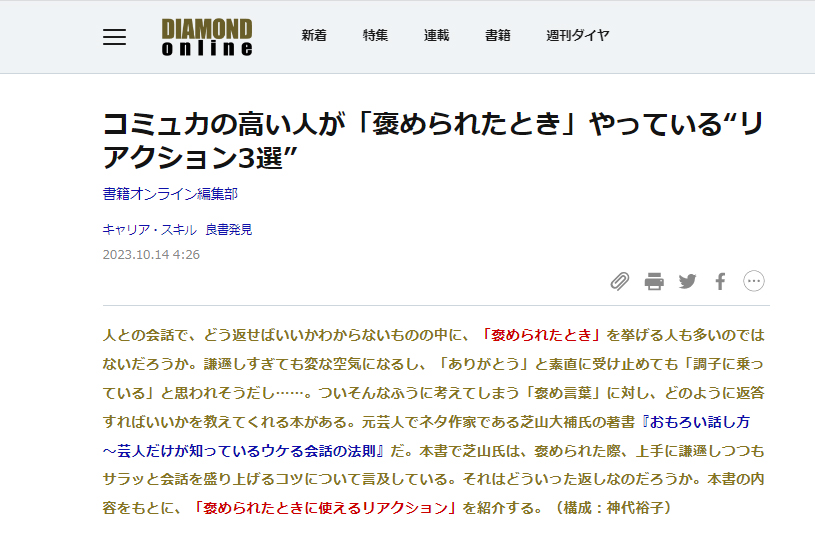The image size is (815, 560).
Task: Navigate to the 書籍 section
Action: click(497, 36)
